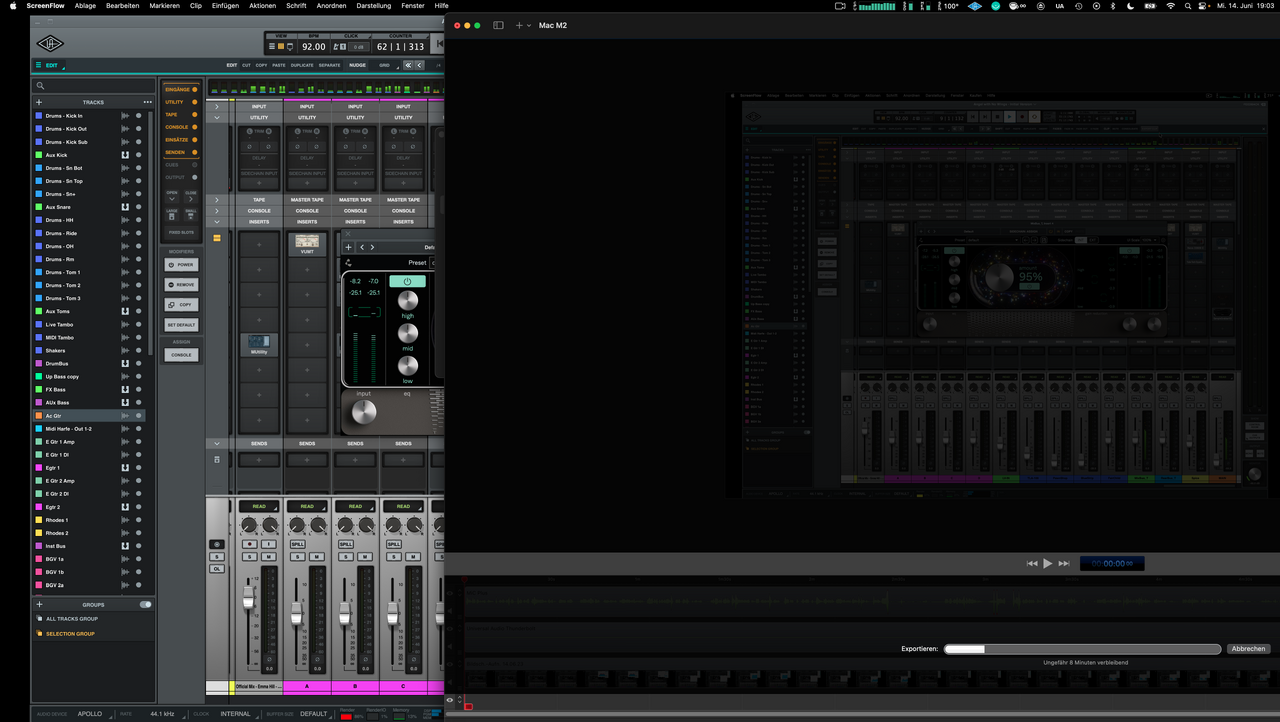
Task: Open the Bearbeiten menu
Action: click(x=122, y=6)
